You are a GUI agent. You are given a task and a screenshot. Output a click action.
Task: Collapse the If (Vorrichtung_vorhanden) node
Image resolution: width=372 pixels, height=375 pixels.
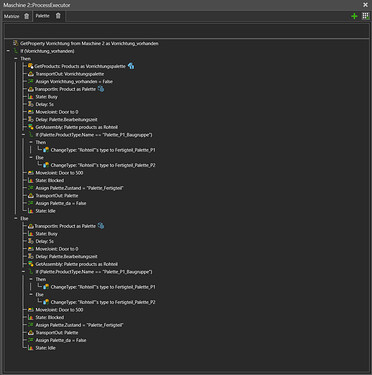8,51
